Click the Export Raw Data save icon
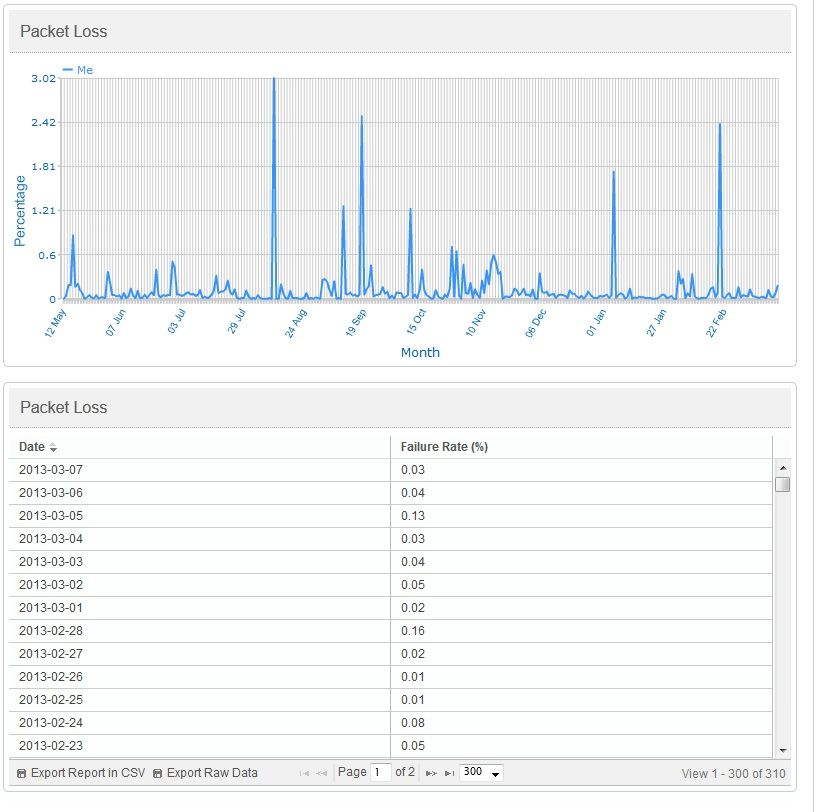 [x=158, y=773]
